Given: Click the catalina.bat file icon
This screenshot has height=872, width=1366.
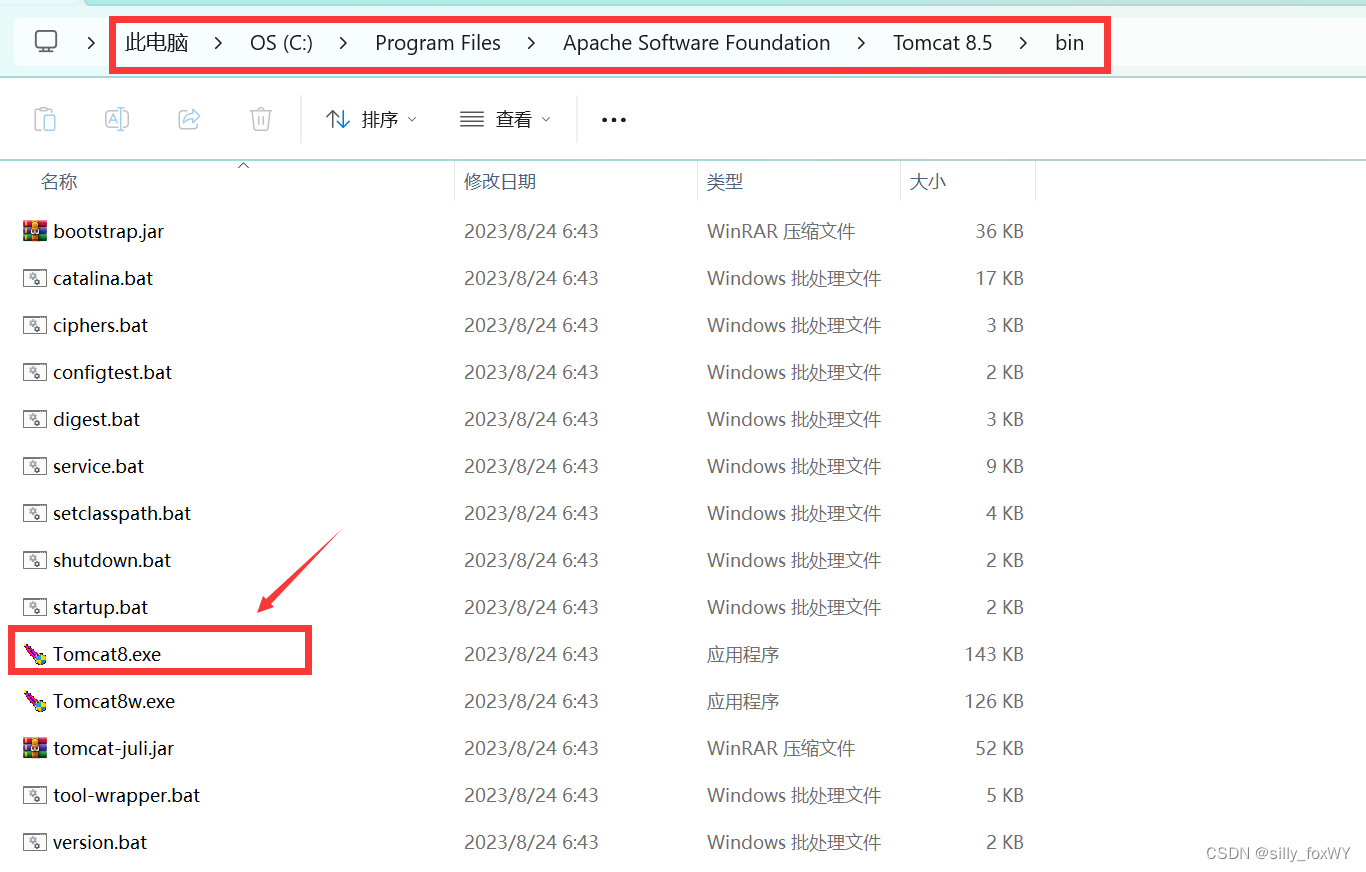Looking at the screenshot, I should [x=35, y=278].
